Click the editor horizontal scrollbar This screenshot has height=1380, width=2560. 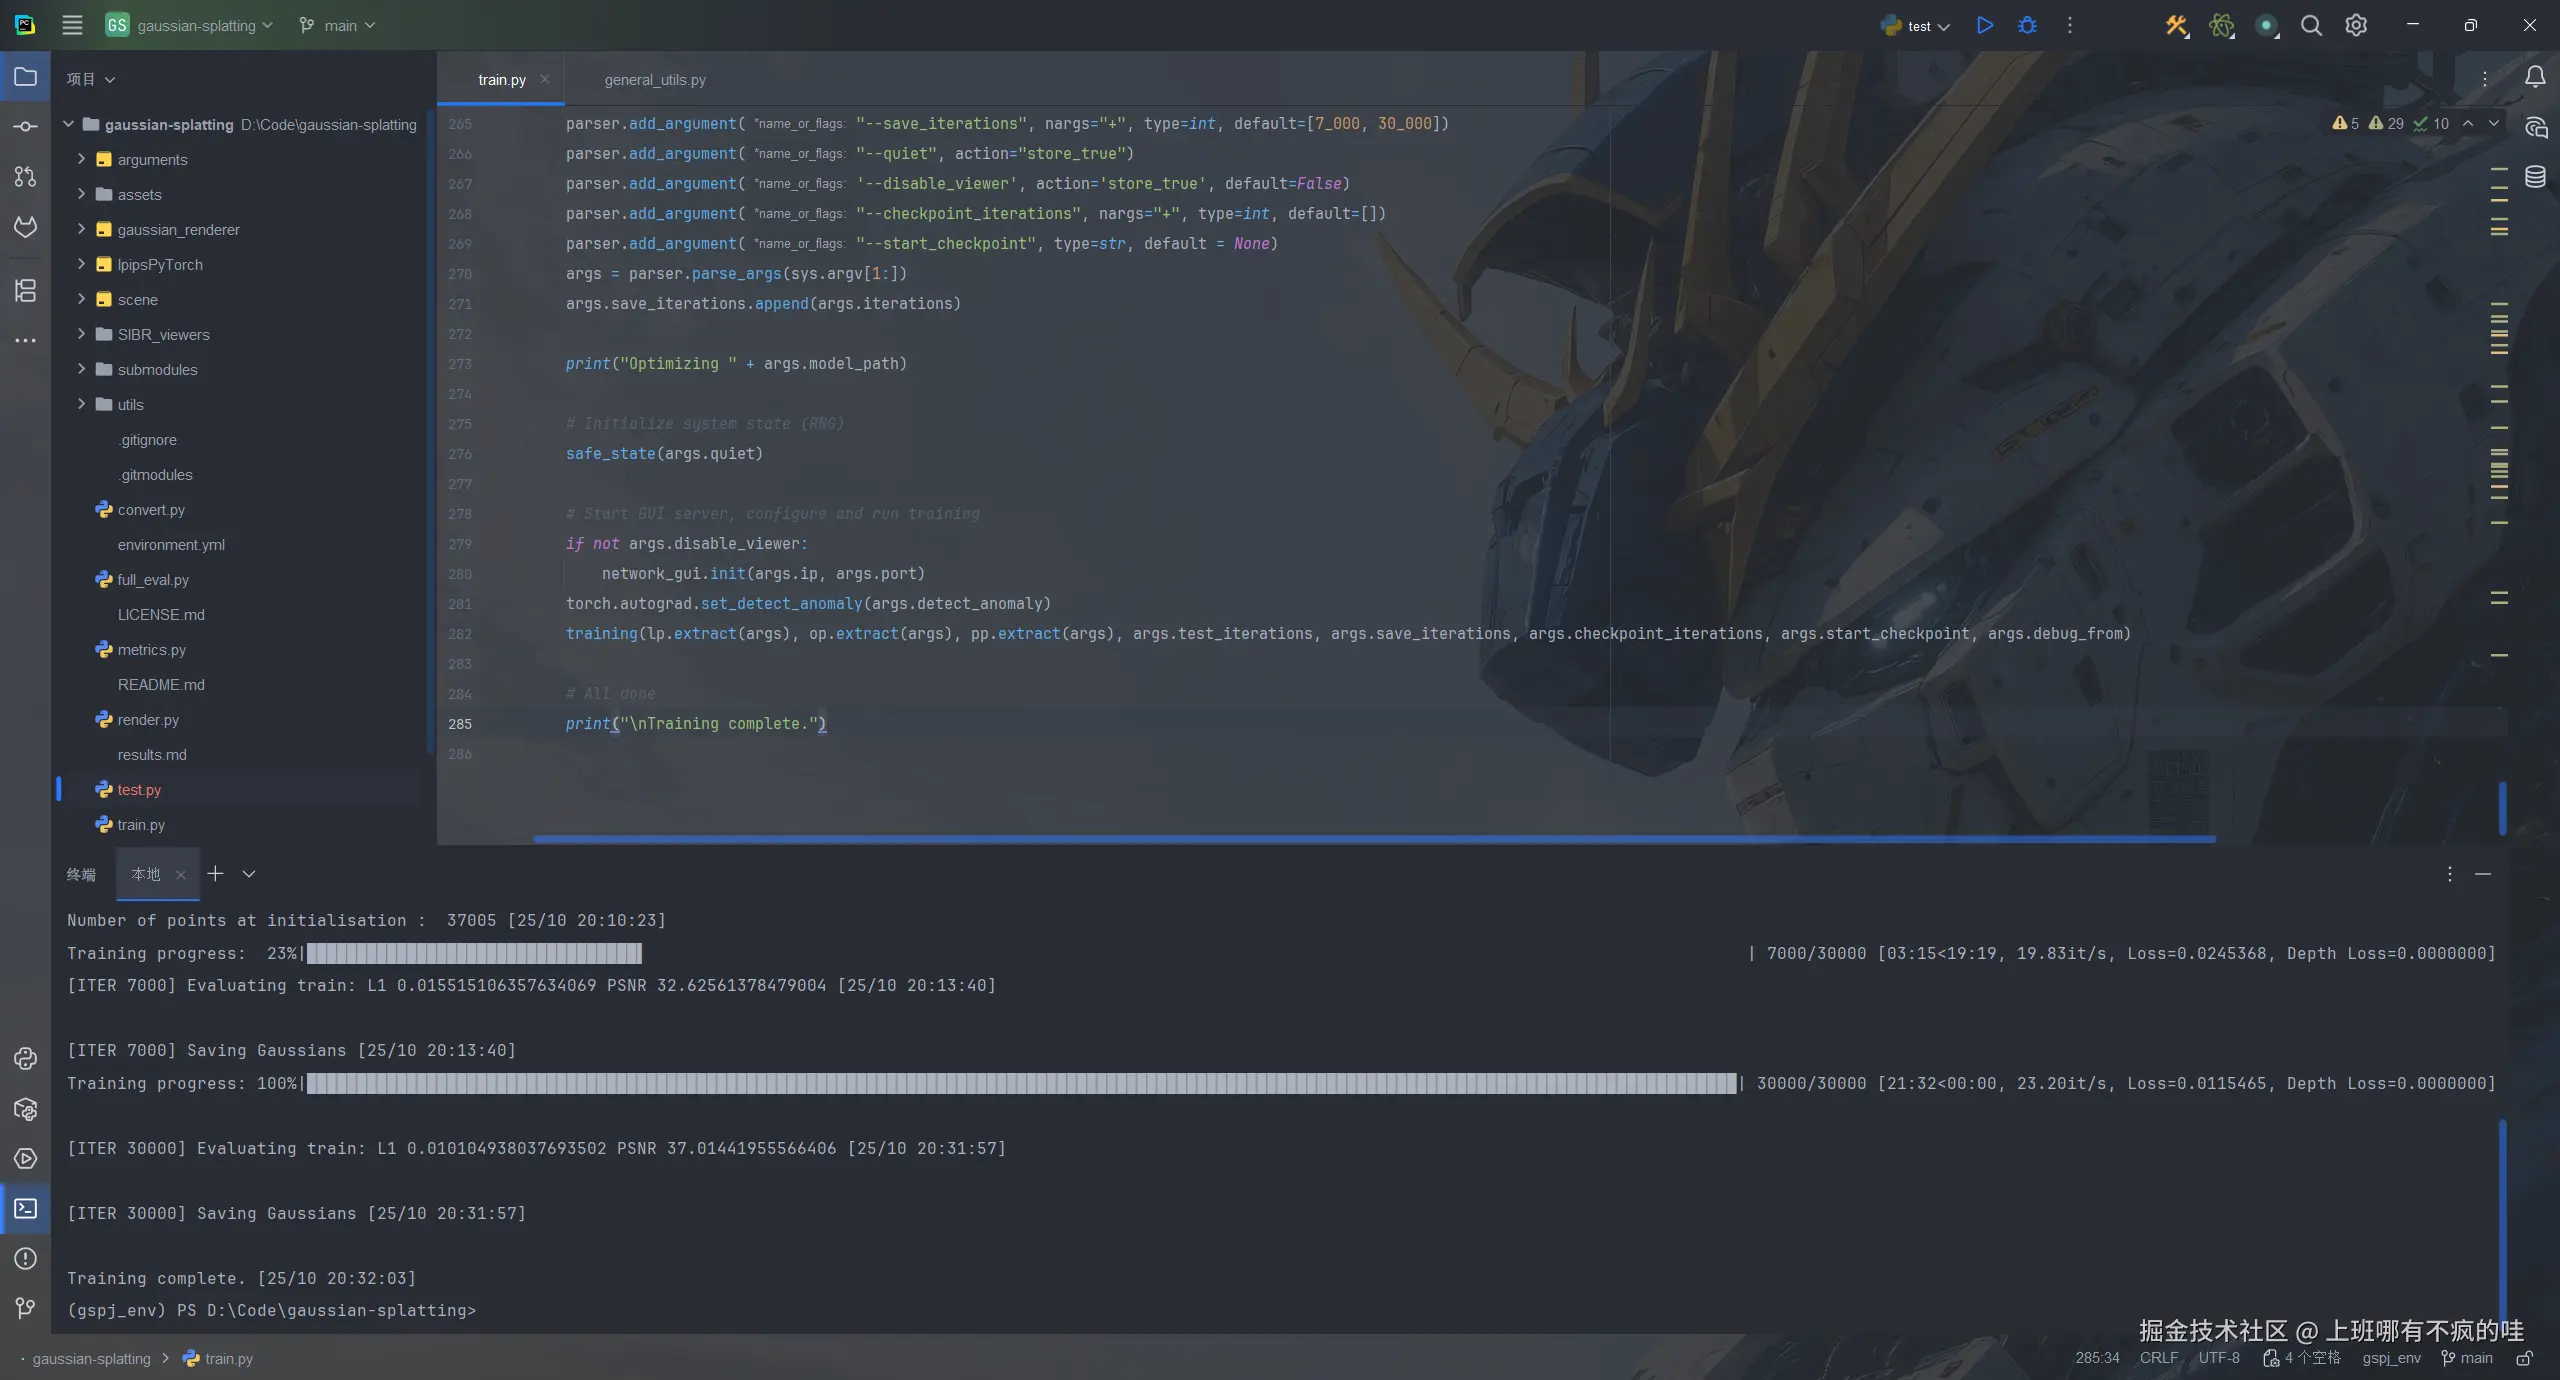tap(1374, 839)
